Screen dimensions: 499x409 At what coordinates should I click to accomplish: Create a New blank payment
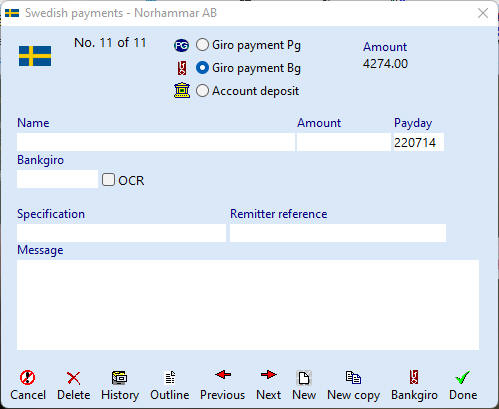tap(304, 378)
